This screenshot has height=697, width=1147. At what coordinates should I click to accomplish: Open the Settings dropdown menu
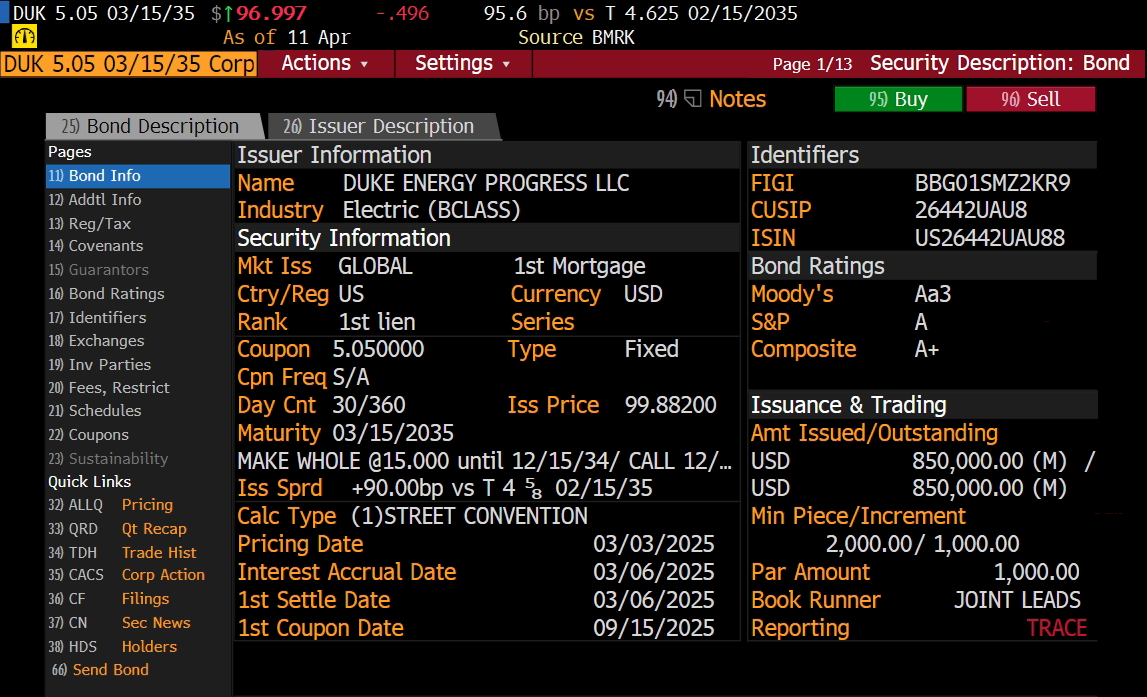click(463, 64)
